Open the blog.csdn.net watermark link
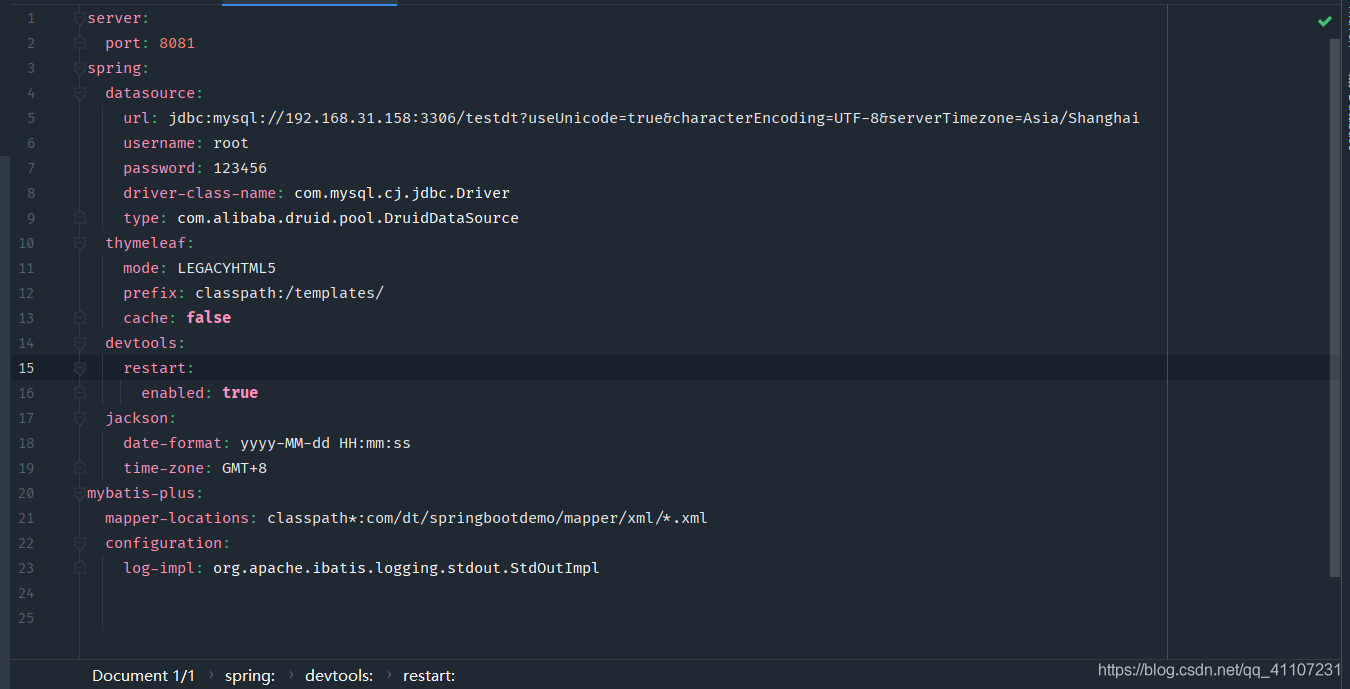1350x689 pixels. pos(1219,670)
